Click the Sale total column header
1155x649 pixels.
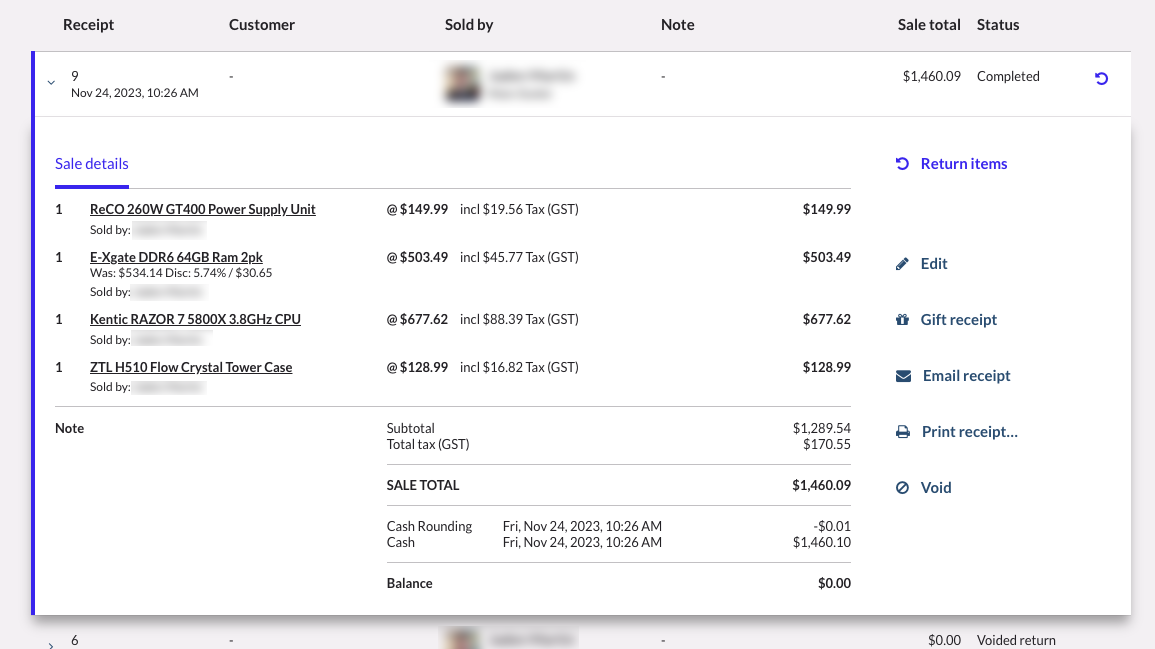tap(929, 24)
